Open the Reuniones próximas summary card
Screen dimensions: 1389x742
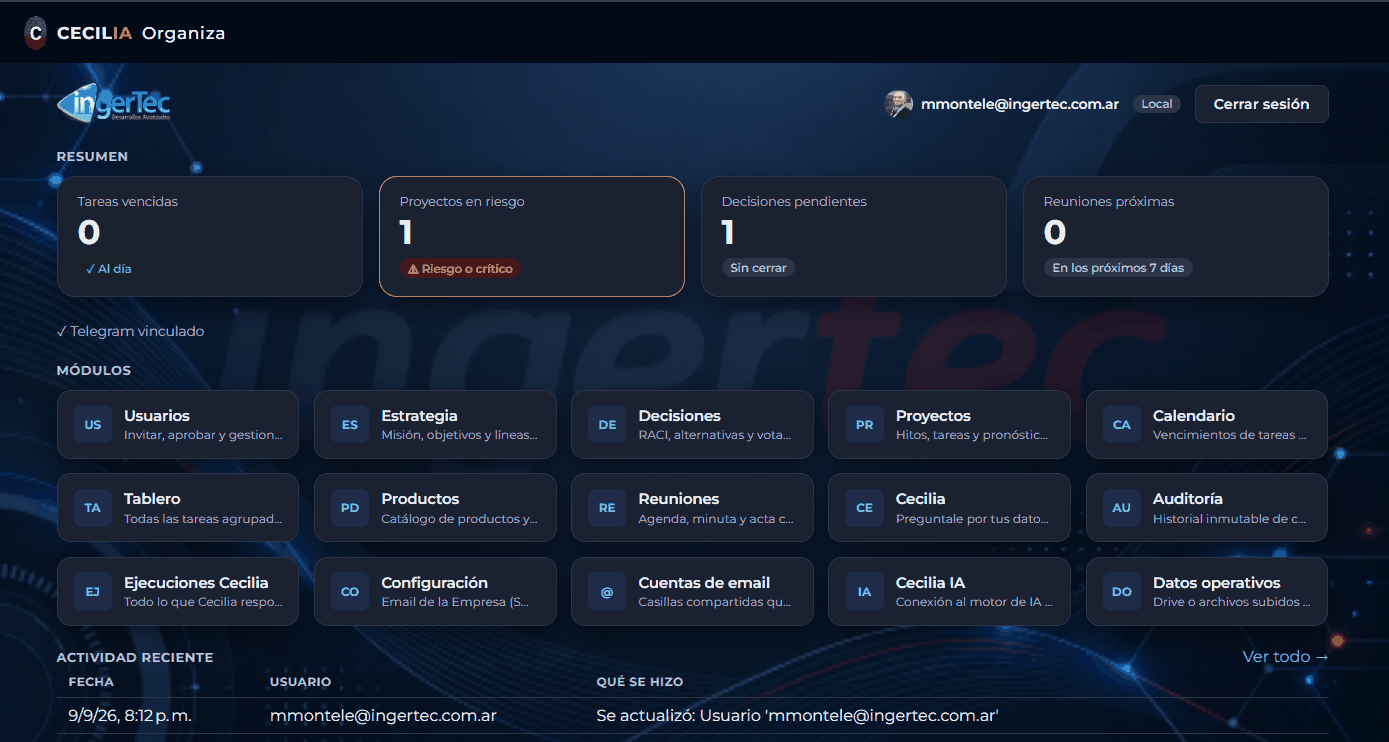(1176, 237)
